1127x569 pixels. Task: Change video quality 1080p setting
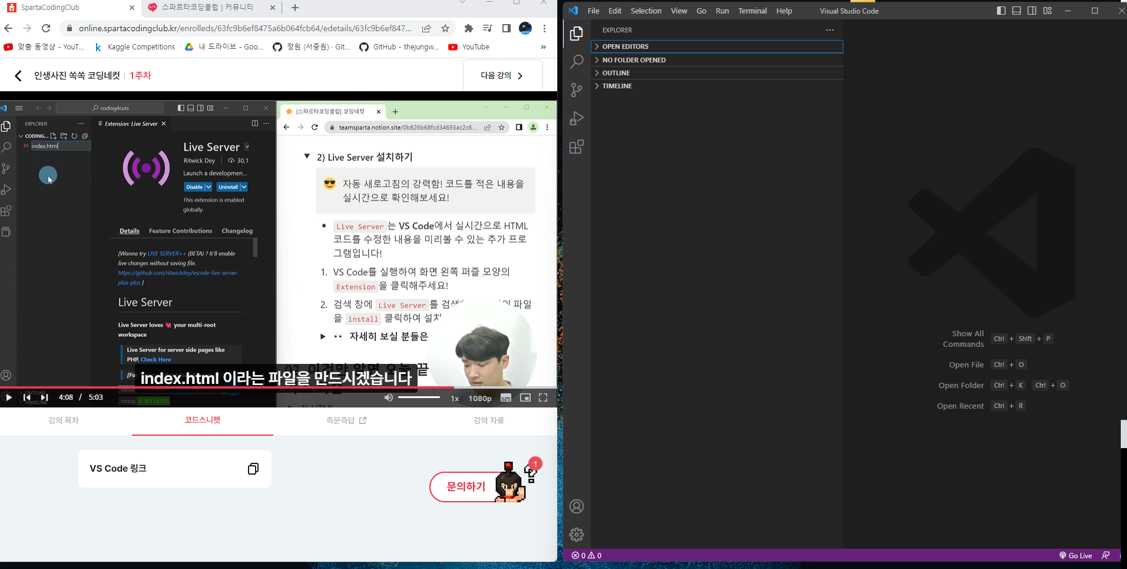coord(479,398)
